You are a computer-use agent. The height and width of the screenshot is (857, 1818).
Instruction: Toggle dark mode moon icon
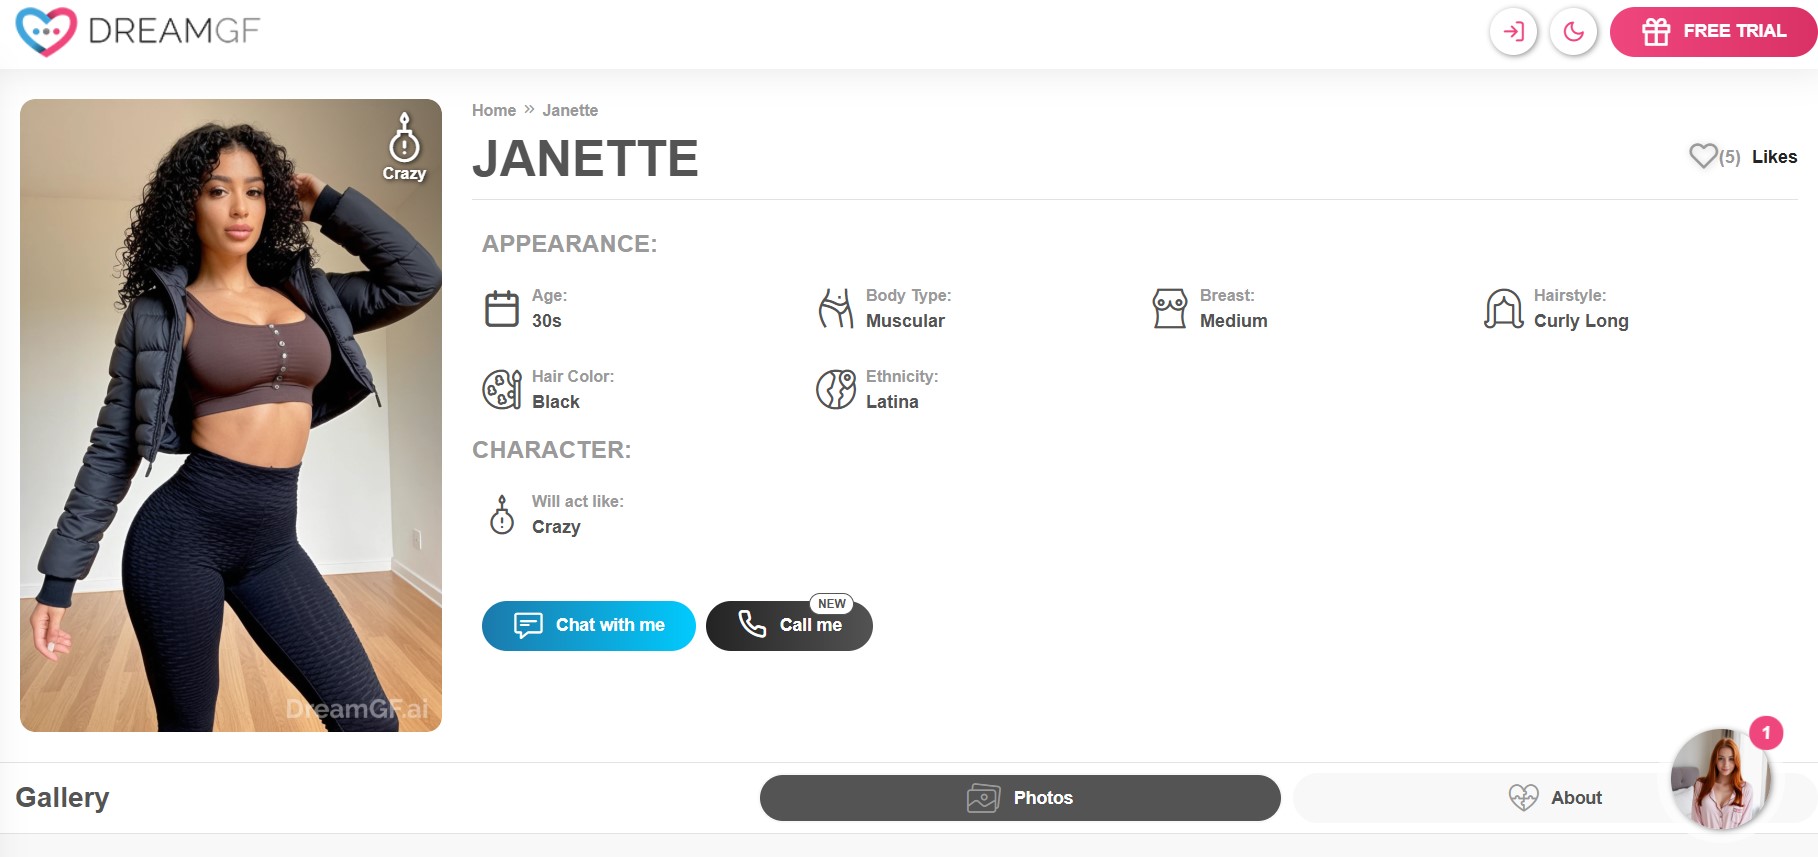click(x=1573, y=32)
